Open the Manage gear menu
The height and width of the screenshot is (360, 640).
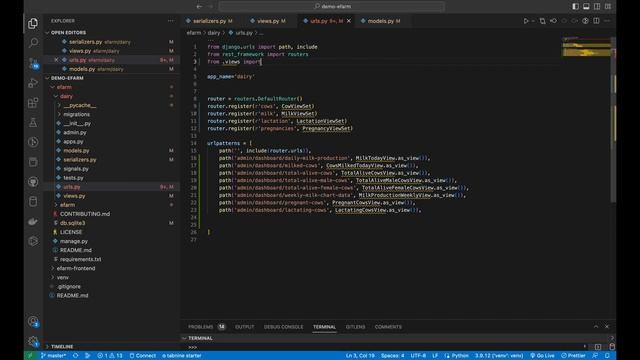coord(33,341)
